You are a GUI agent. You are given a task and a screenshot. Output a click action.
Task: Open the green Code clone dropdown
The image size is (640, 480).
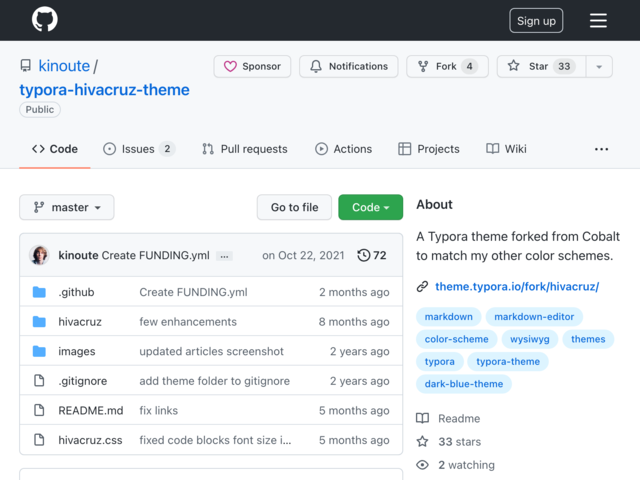[x=371, y=207]
